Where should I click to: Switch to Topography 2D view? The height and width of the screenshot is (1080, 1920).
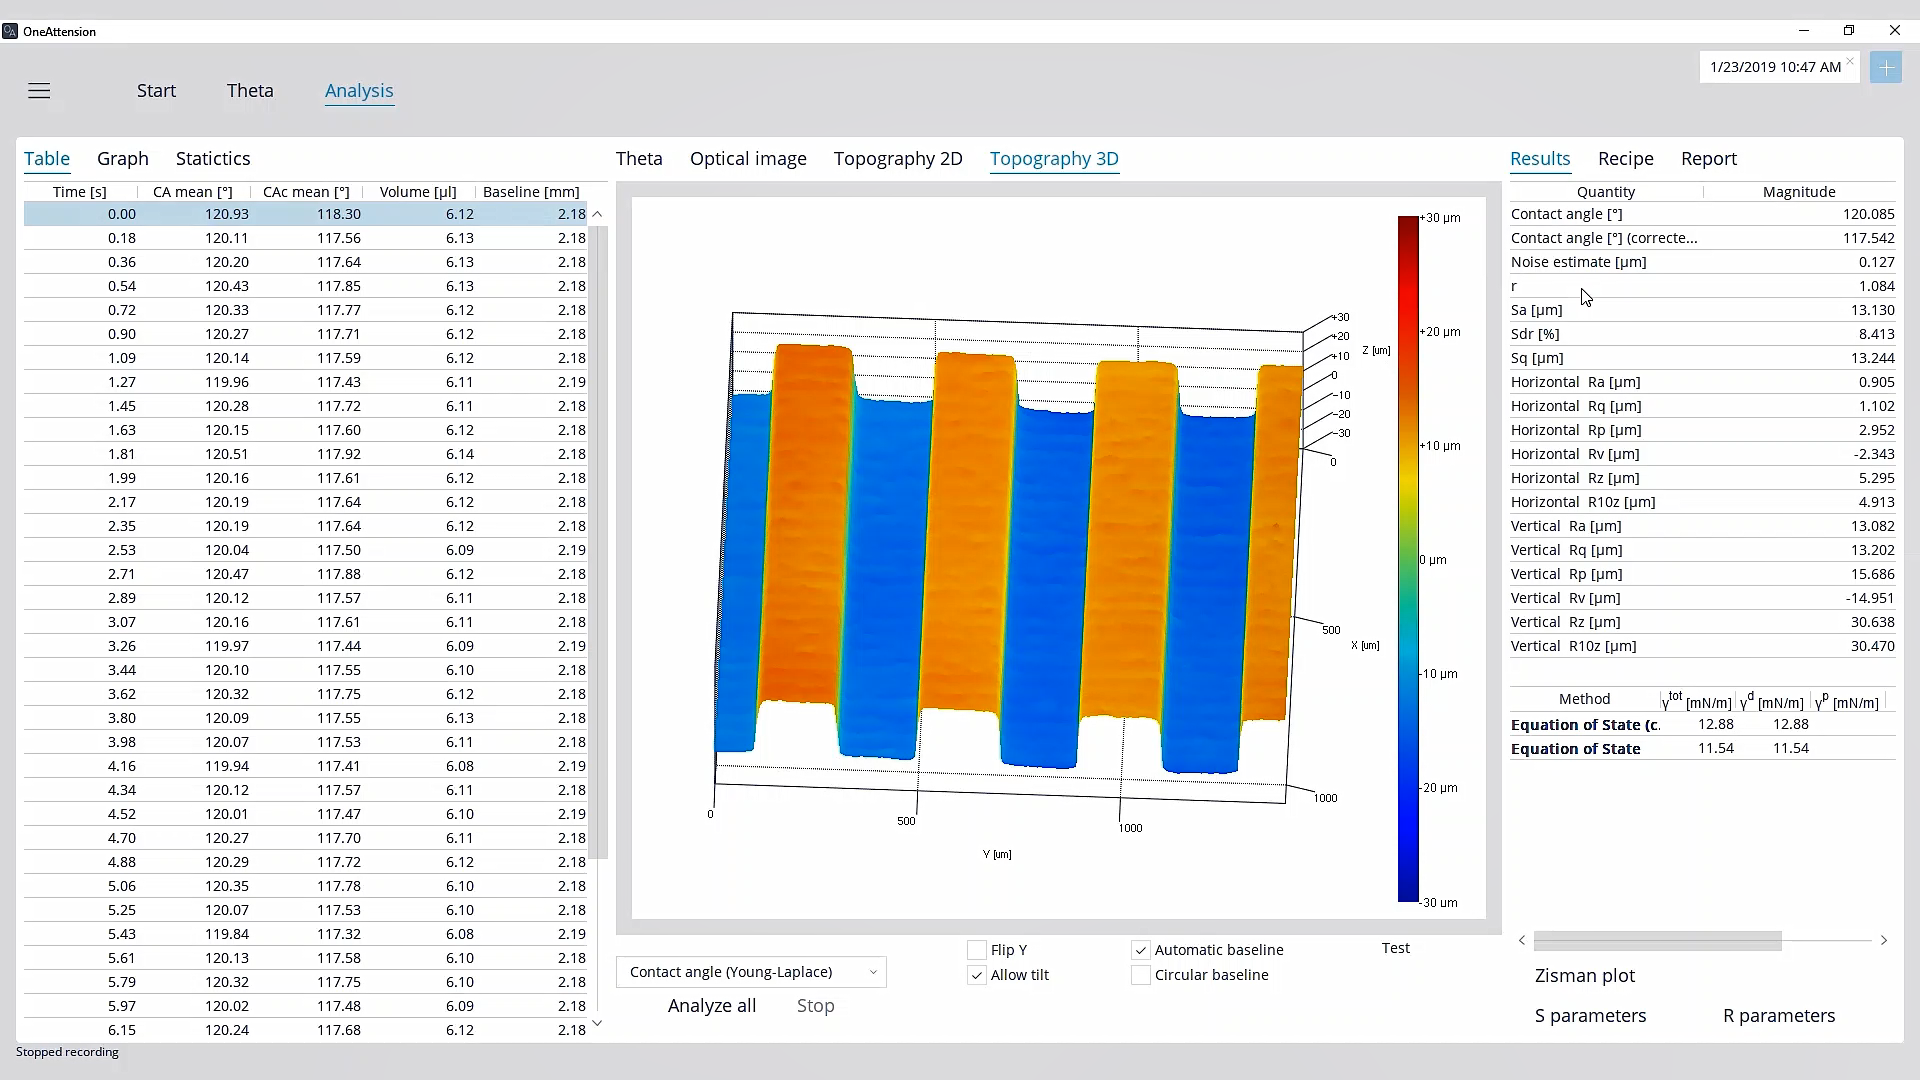pyautogui.click(x=898, y=158)
